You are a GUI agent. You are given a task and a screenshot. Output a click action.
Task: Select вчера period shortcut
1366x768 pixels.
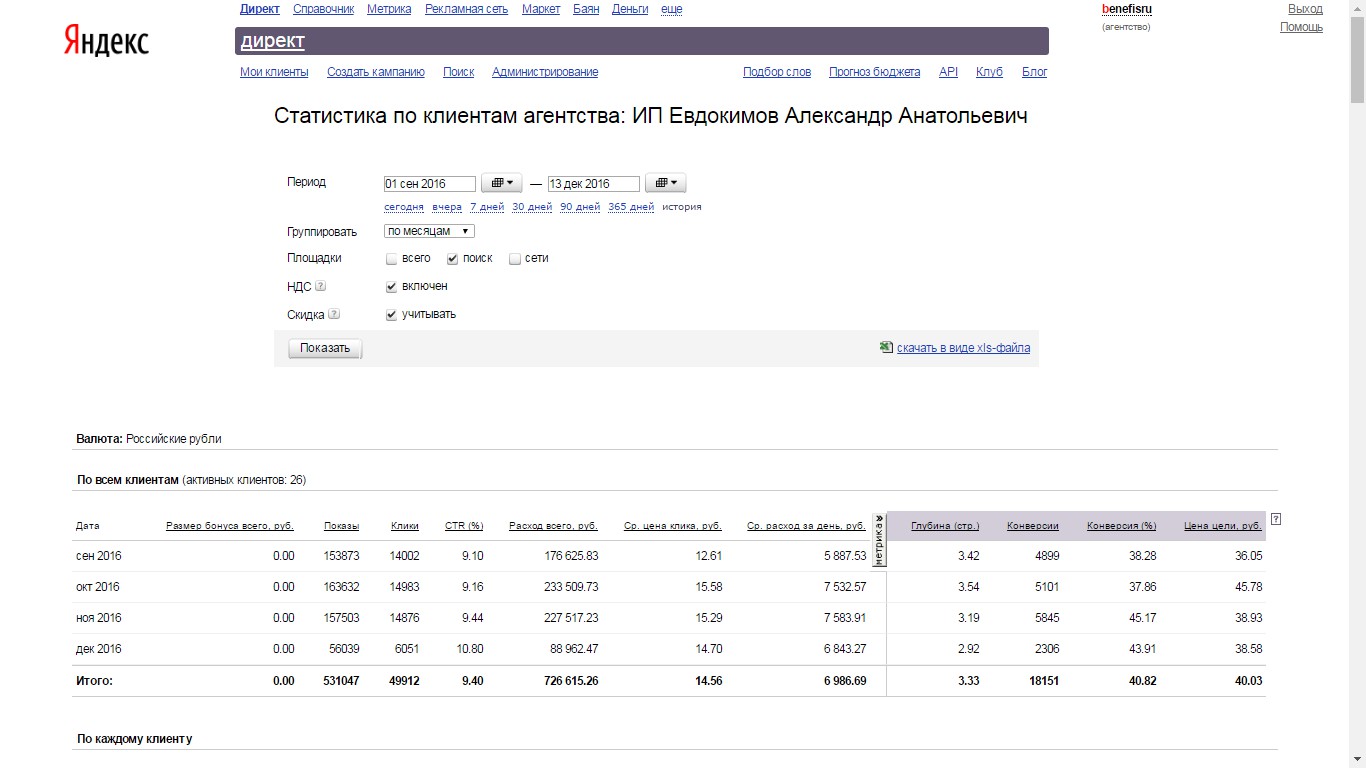click(447, 207)
